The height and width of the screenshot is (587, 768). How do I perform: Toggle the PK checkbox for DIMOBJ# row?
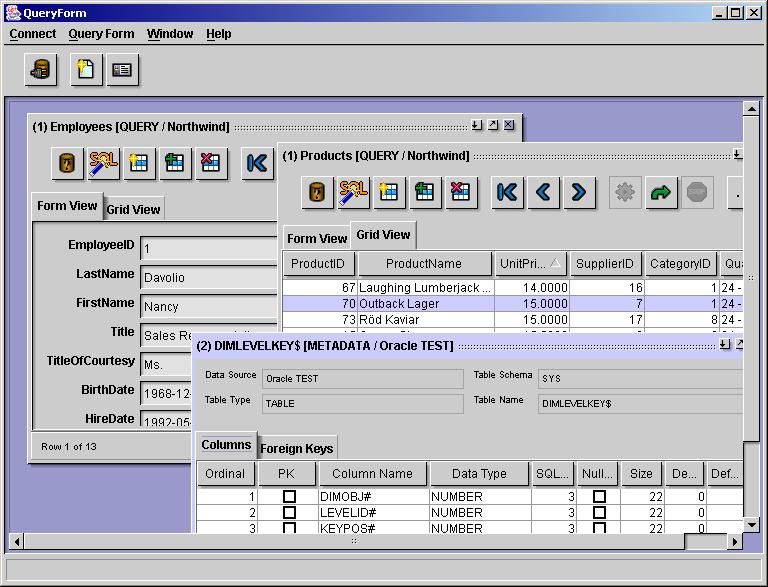pyautogui.click(x=289, y=496)
